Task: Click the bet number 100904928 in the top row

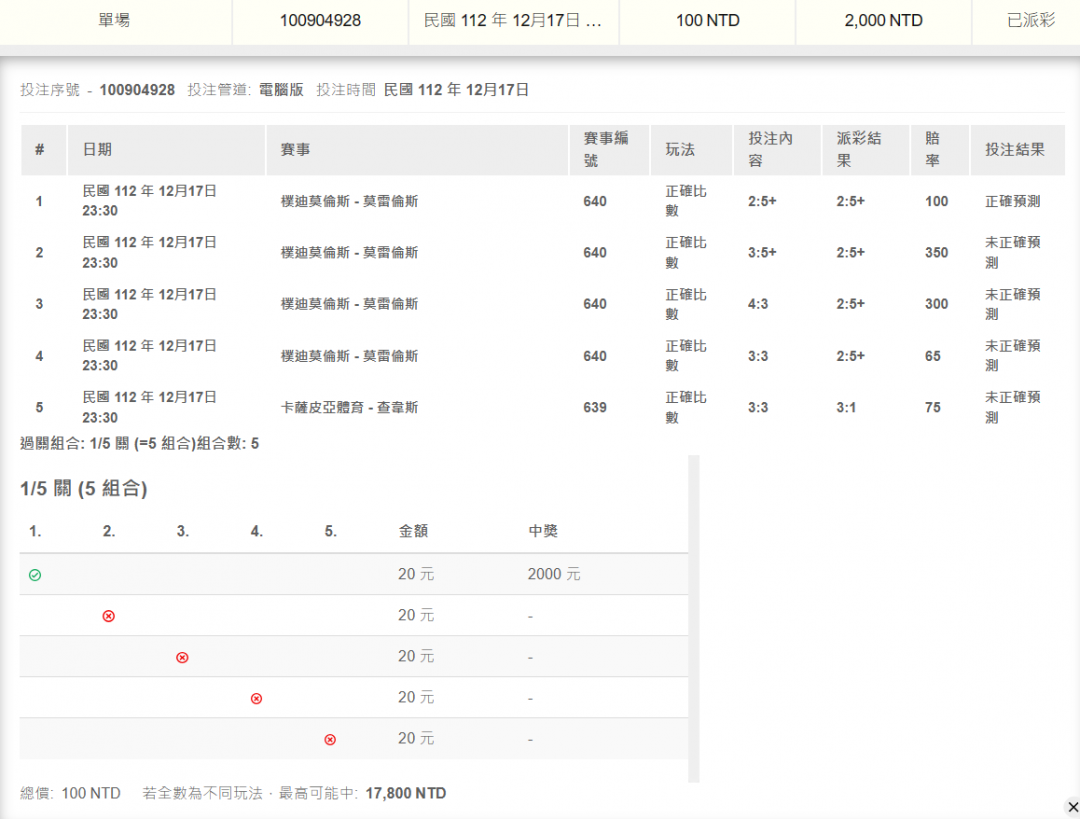Action: 320,21
